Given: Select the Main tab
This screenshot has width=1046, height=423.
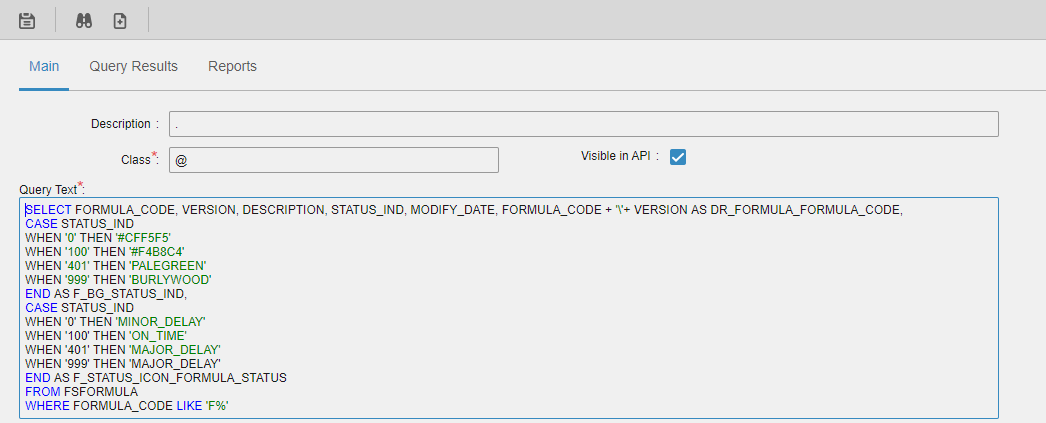Looking at the screenshot, I should pyautogui.click(x=44, y=66).
